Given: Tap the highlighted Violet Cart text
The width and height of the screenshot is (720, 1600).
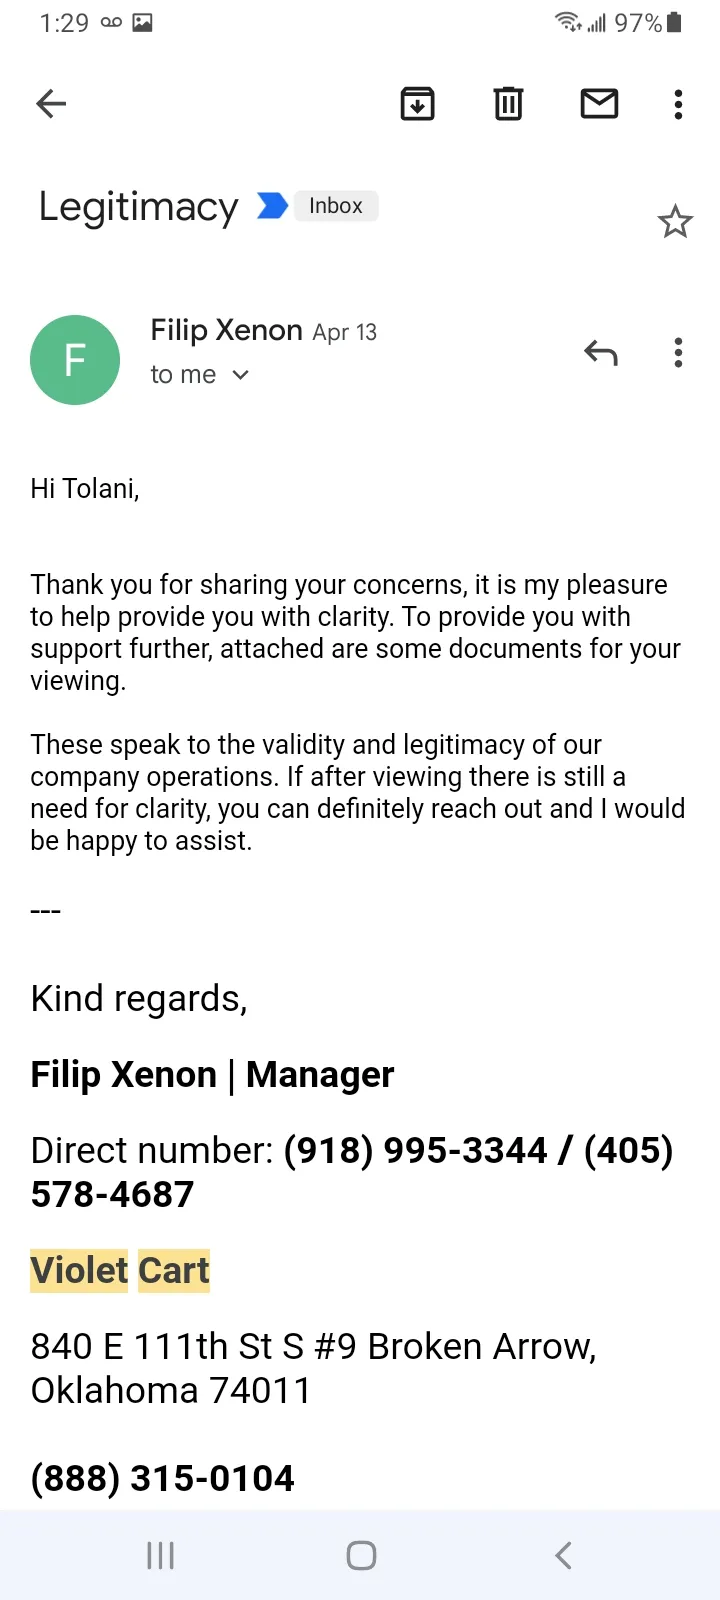Looking at the screenshot, I should (x=120, y=1271).
